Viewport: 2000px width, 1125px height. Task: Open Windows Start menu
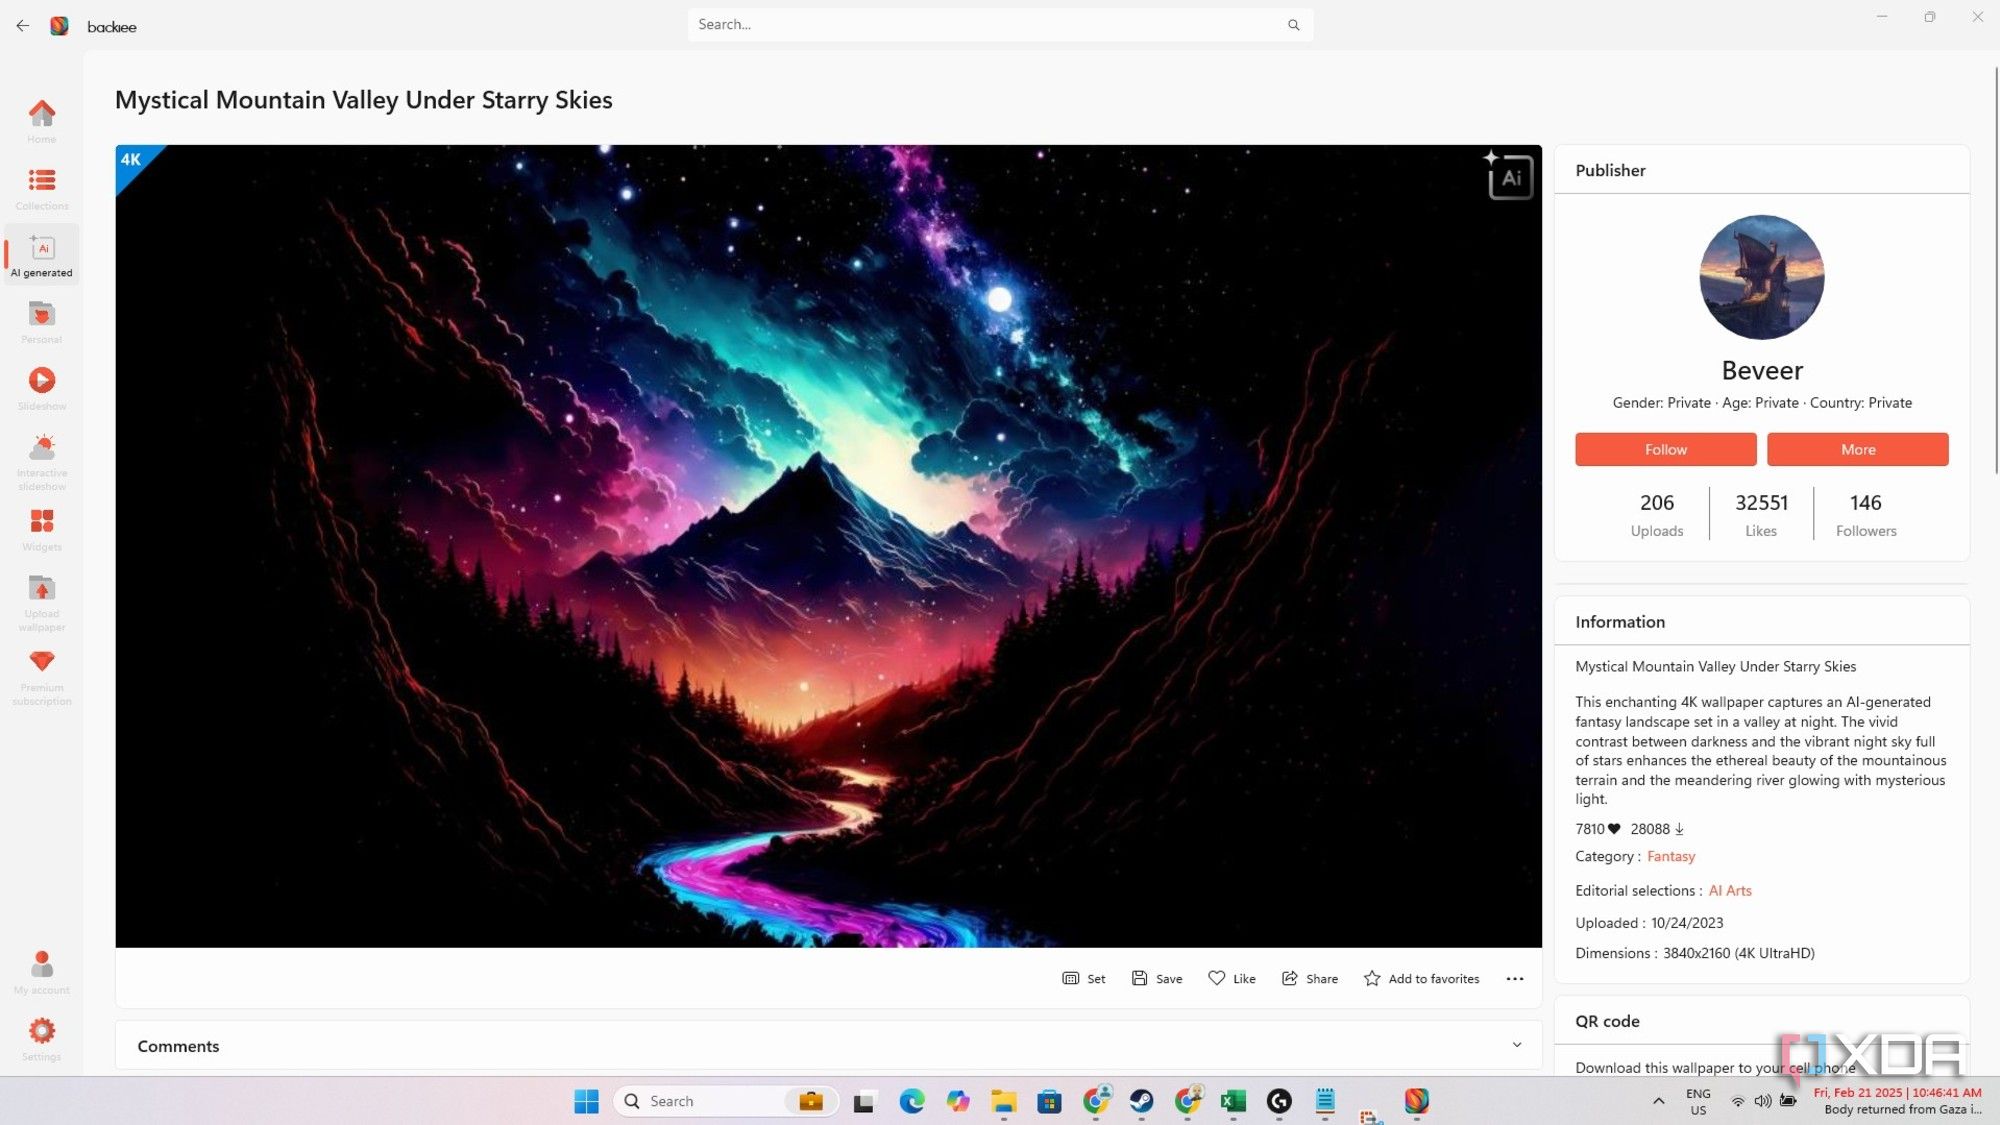tap(586, 1101)
